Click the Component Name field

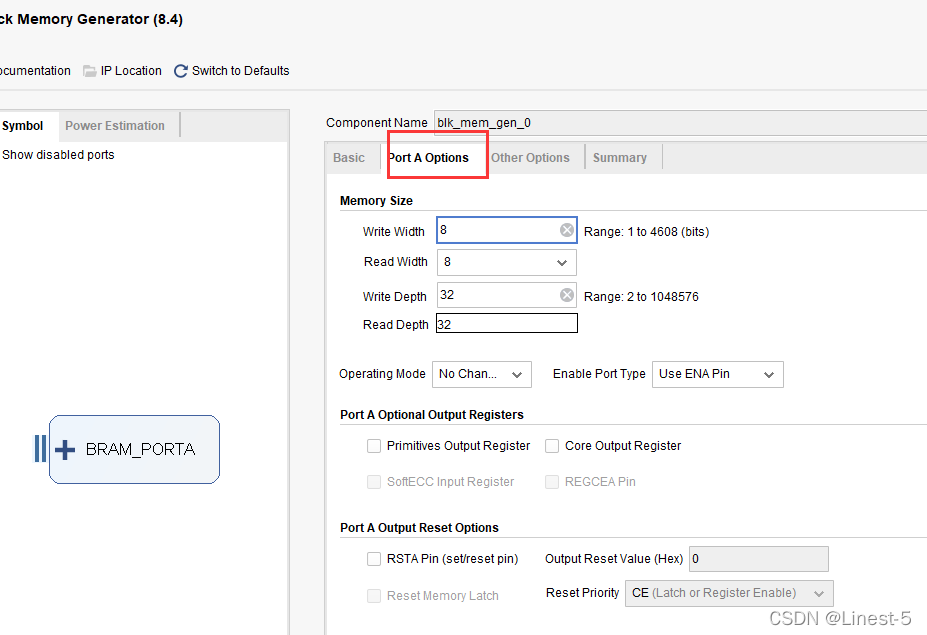[680, 123]
